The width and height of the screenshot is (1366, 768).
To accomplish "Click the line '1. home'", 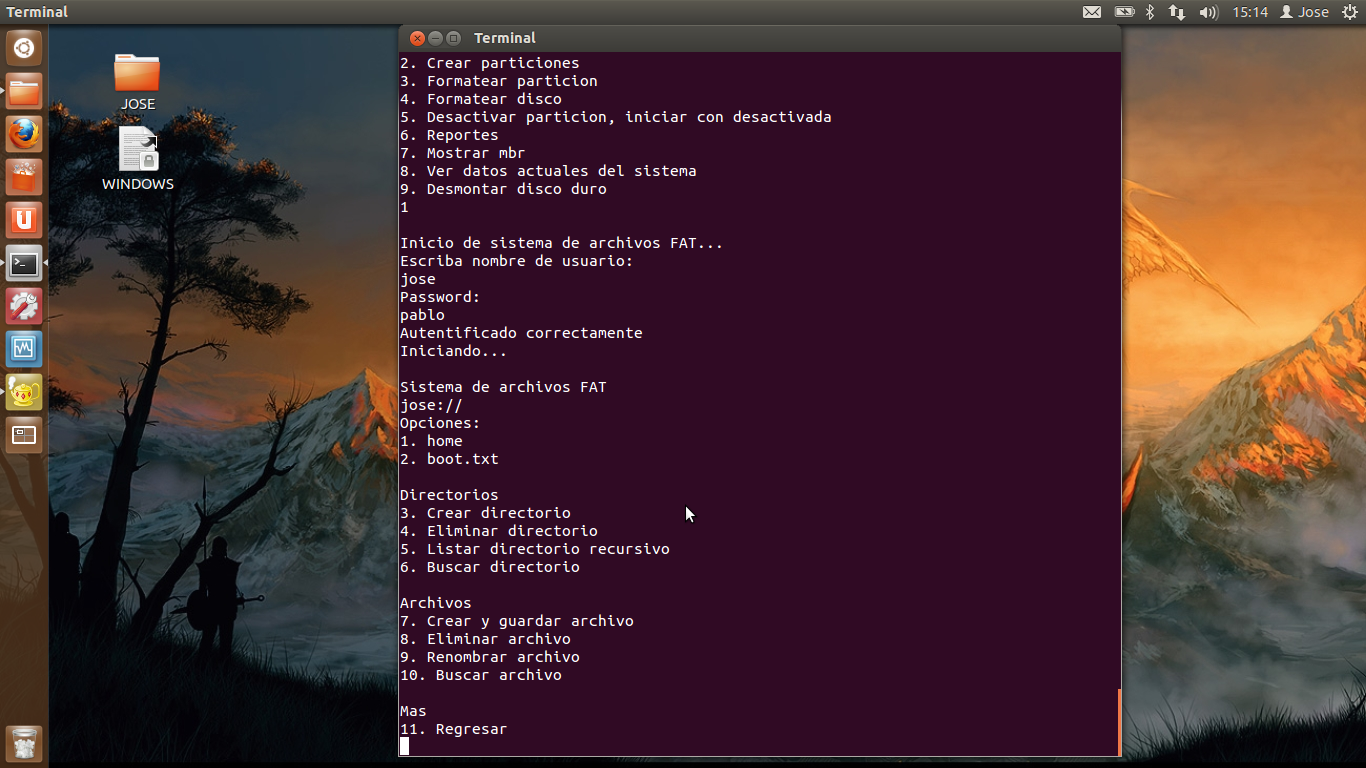I will [x=431, y=441].
